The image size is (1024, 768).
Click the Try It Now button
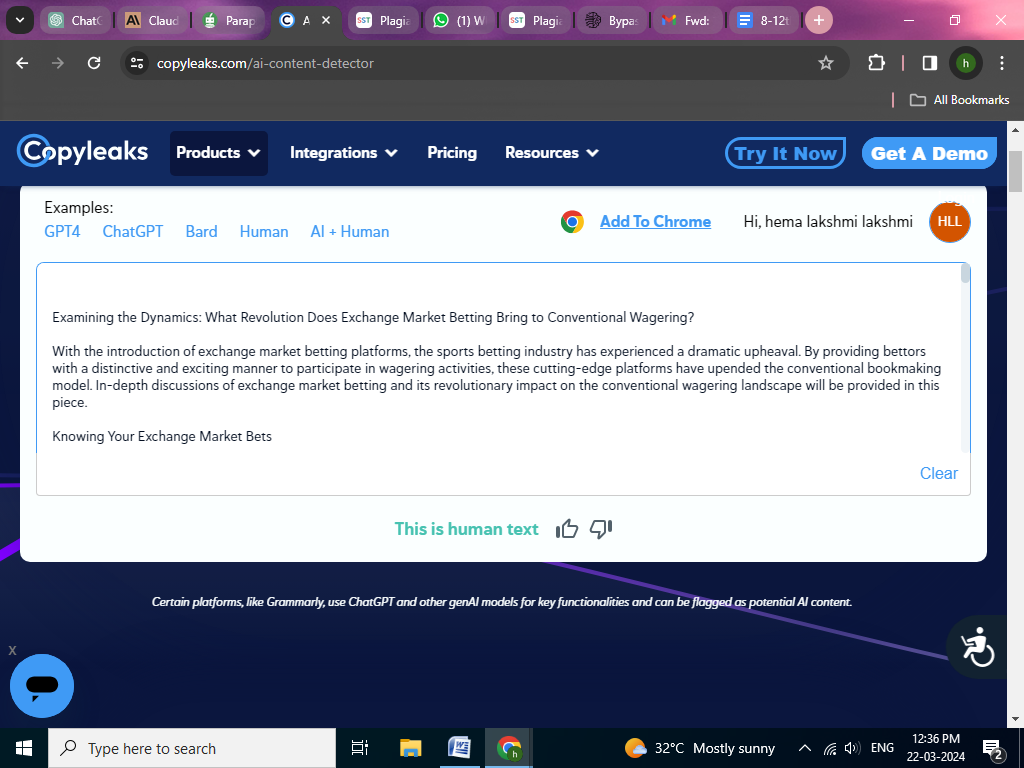(x=785, y=153)
